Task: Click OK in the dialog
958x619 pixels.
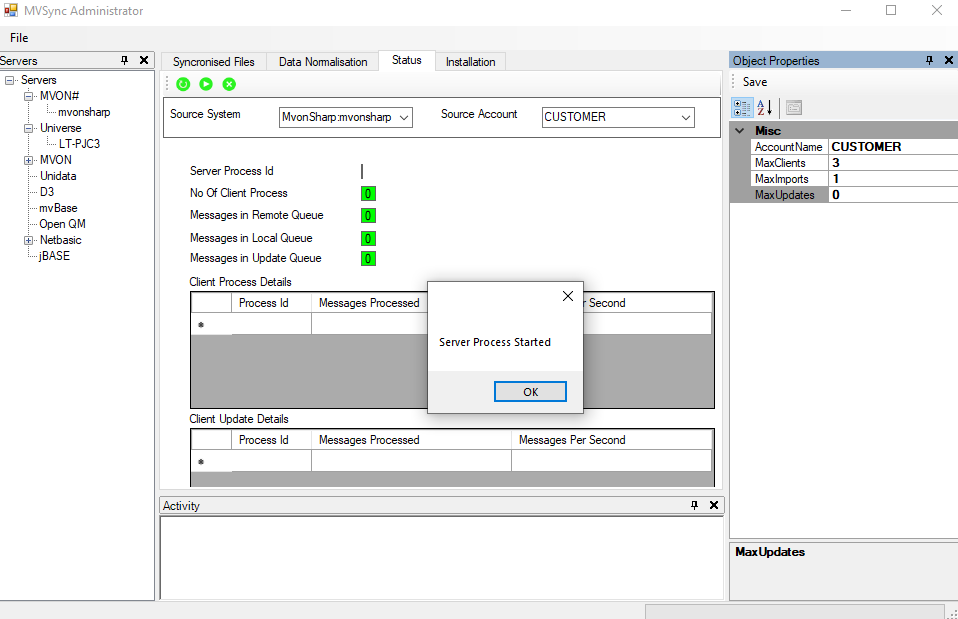Action: click(x=530, y=392)
